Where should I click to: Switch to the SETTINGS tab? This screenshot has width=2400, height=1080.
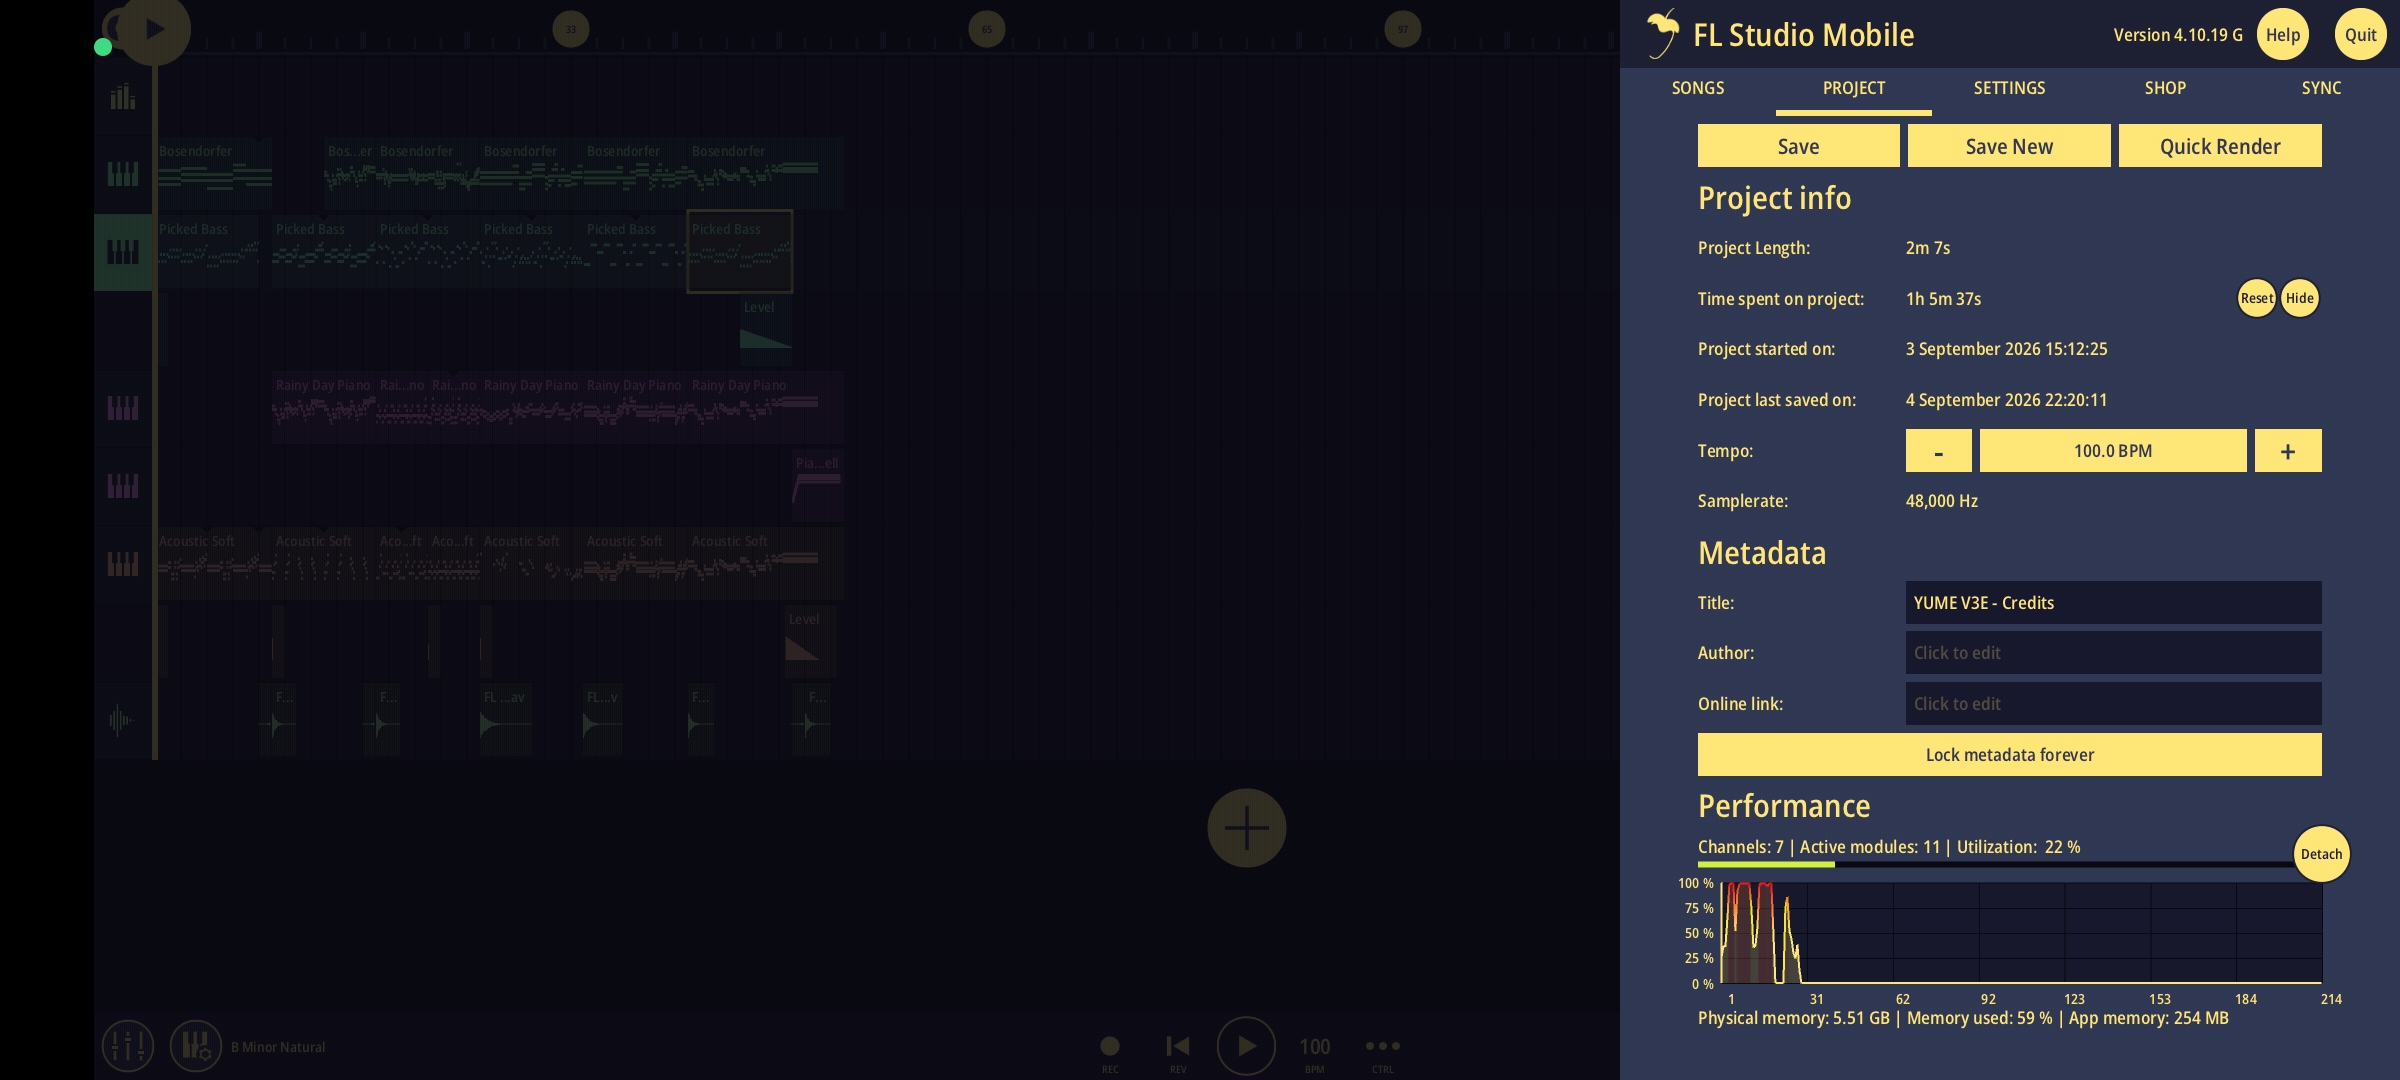(2009, 88)
